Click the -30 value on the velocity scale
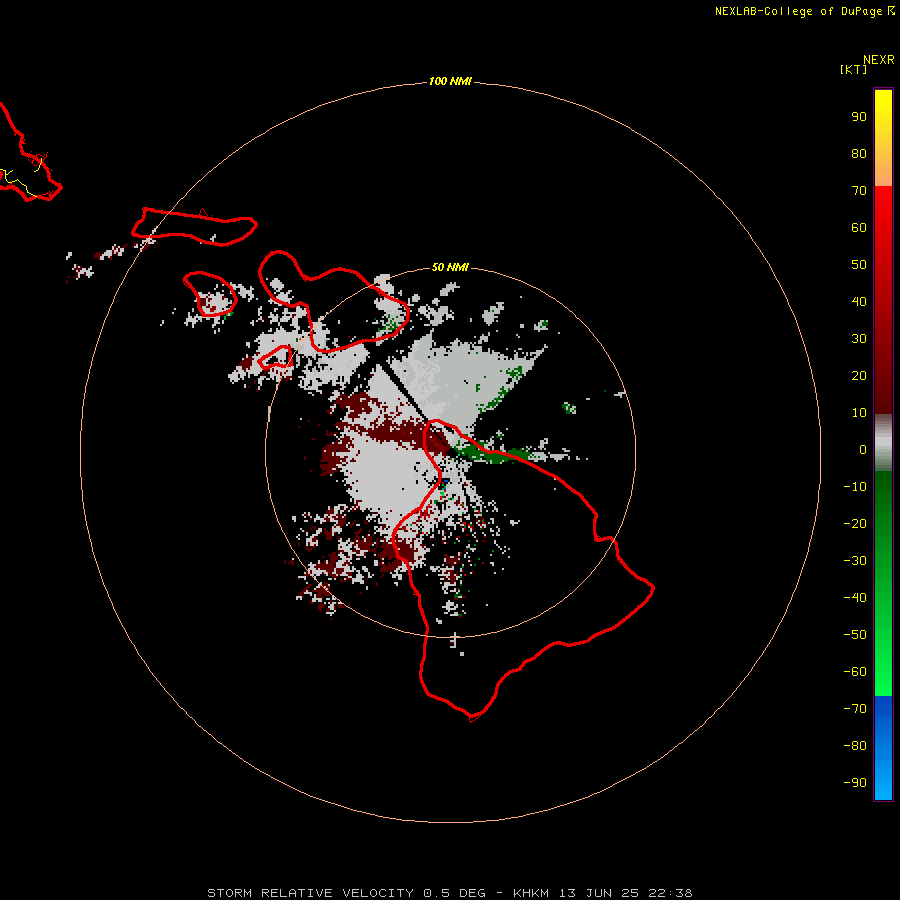This screenshot has height=900, width=900. (x=855, y=561)
